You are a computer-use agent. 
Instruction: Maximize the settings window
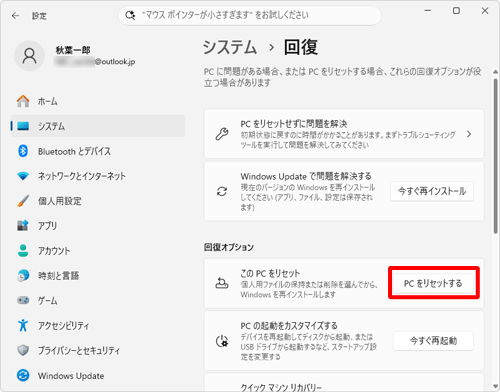tap(456, 11)
